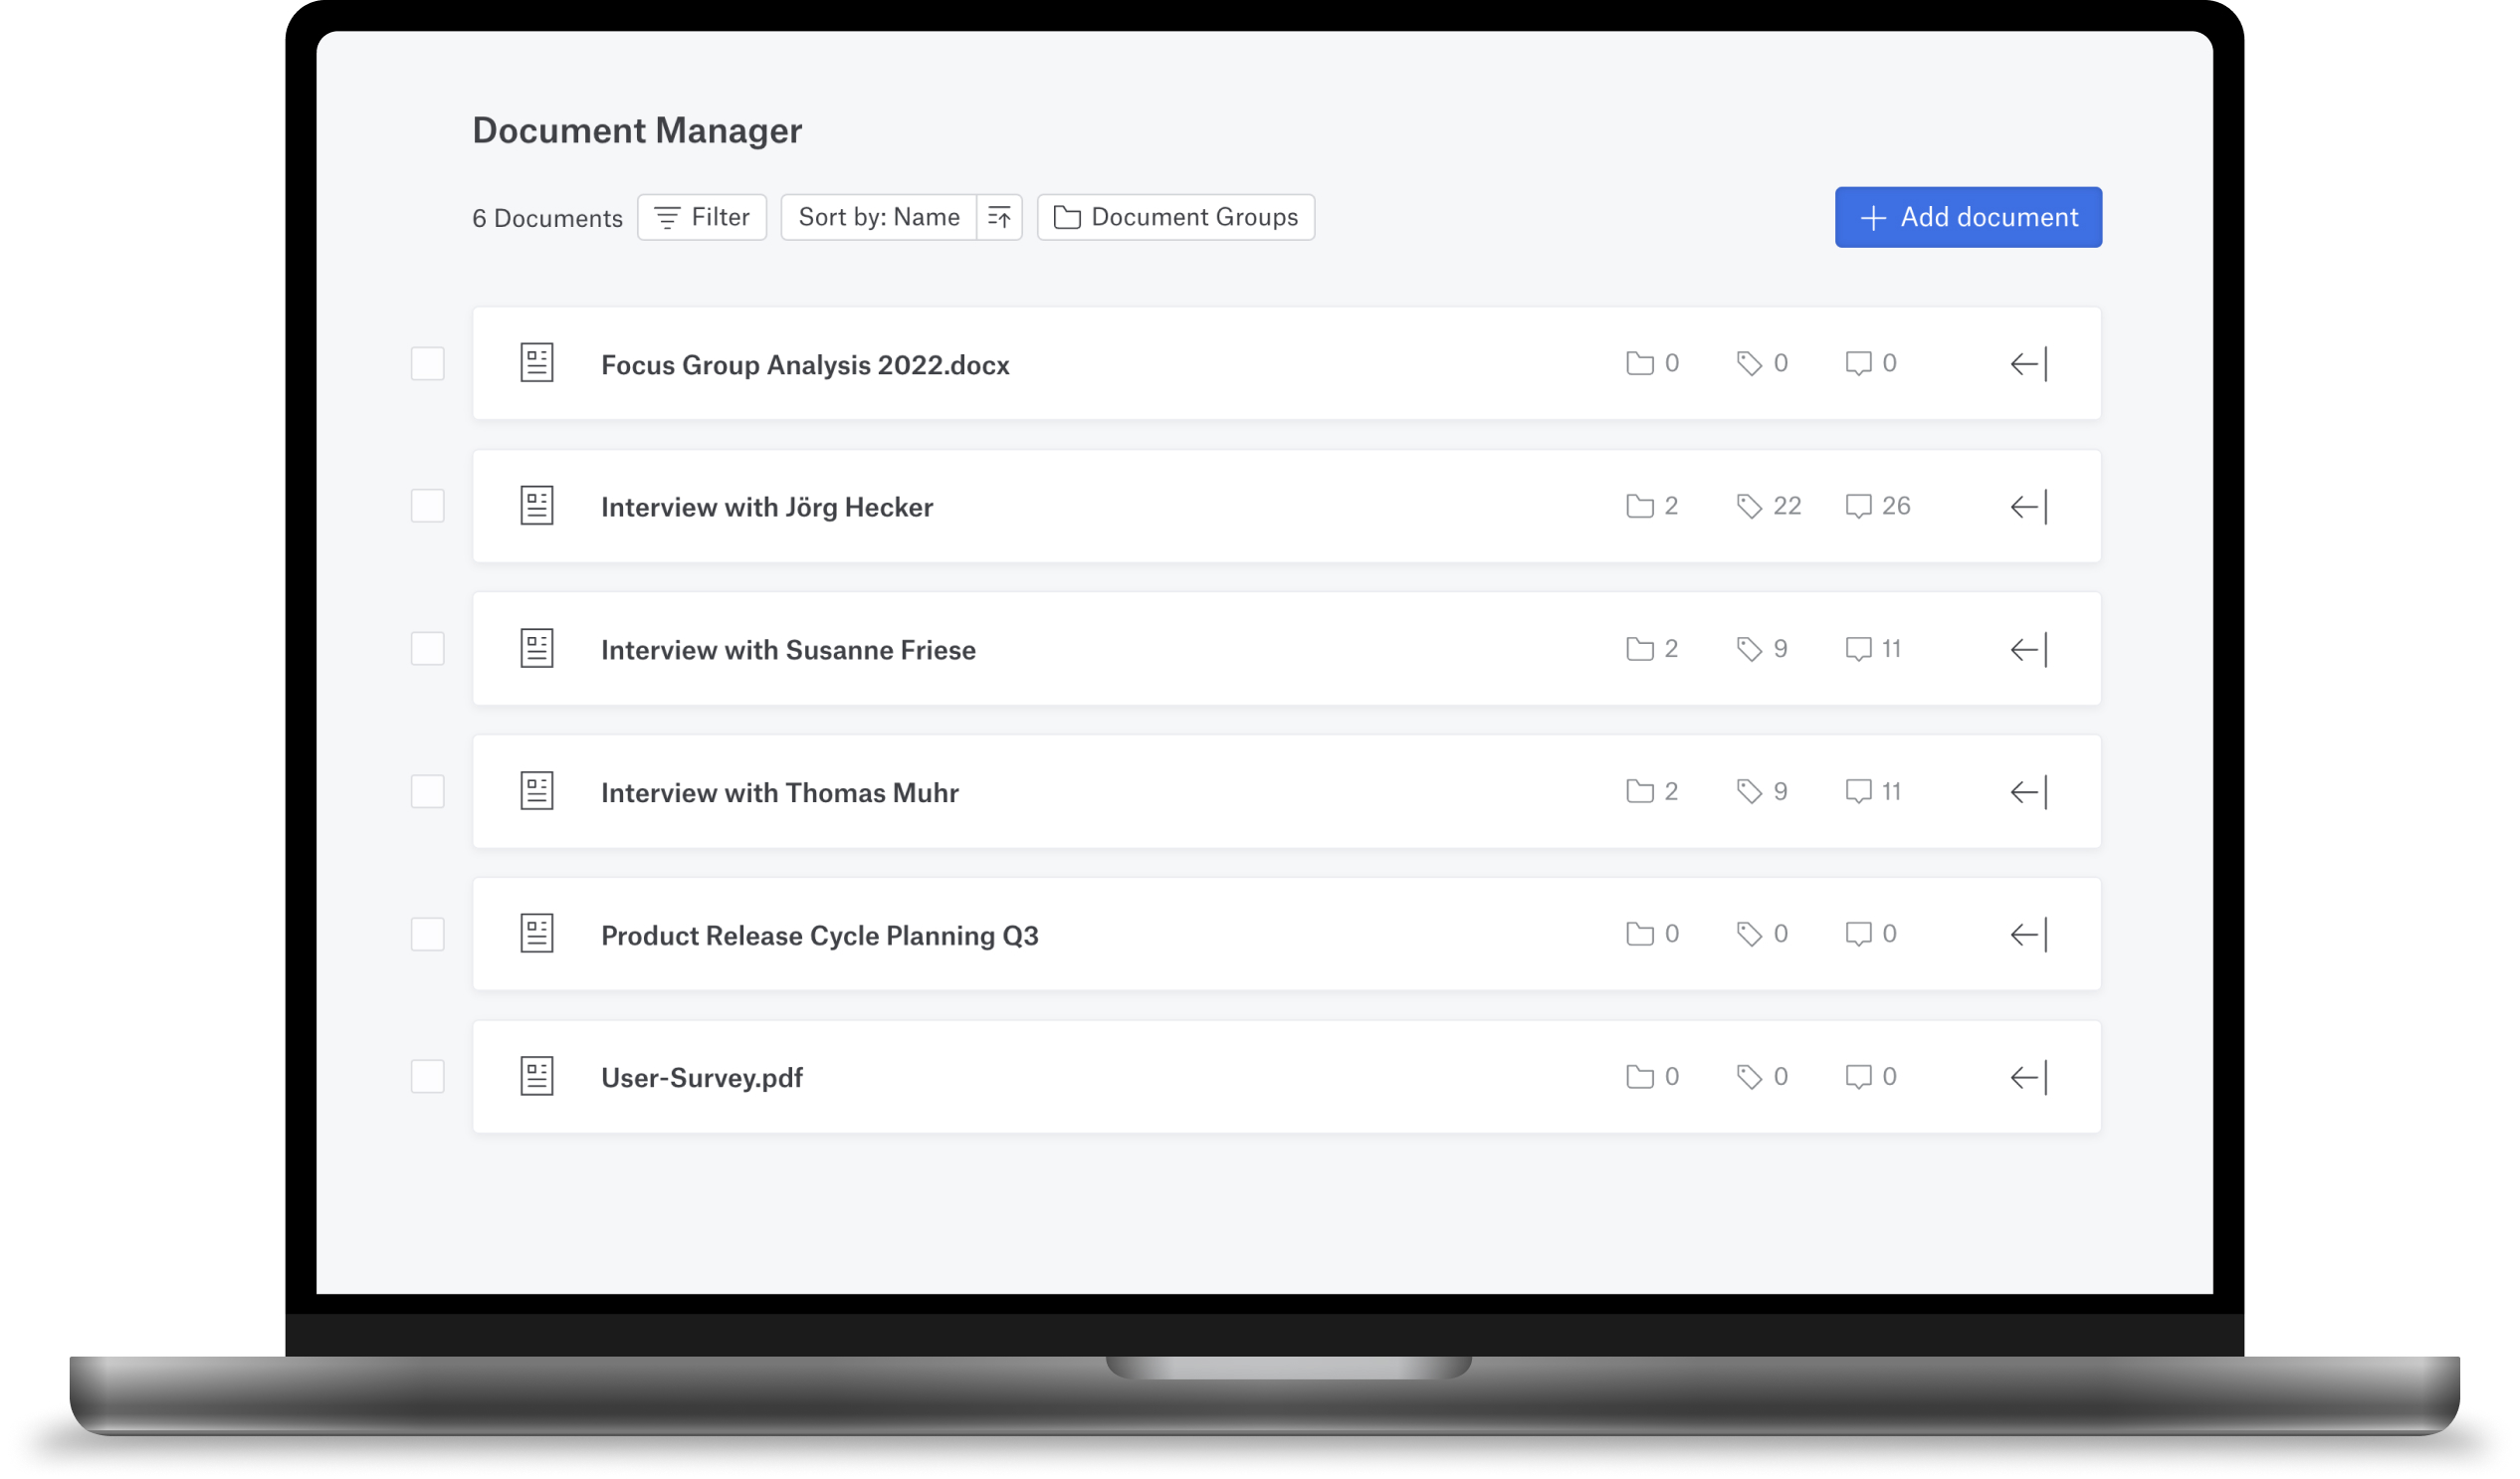This screenshot has height=1479, width=2520.
Task: Open arrow icon on Product Release Cycle row
Action: pyautogui.click(x=2028, y=935)
